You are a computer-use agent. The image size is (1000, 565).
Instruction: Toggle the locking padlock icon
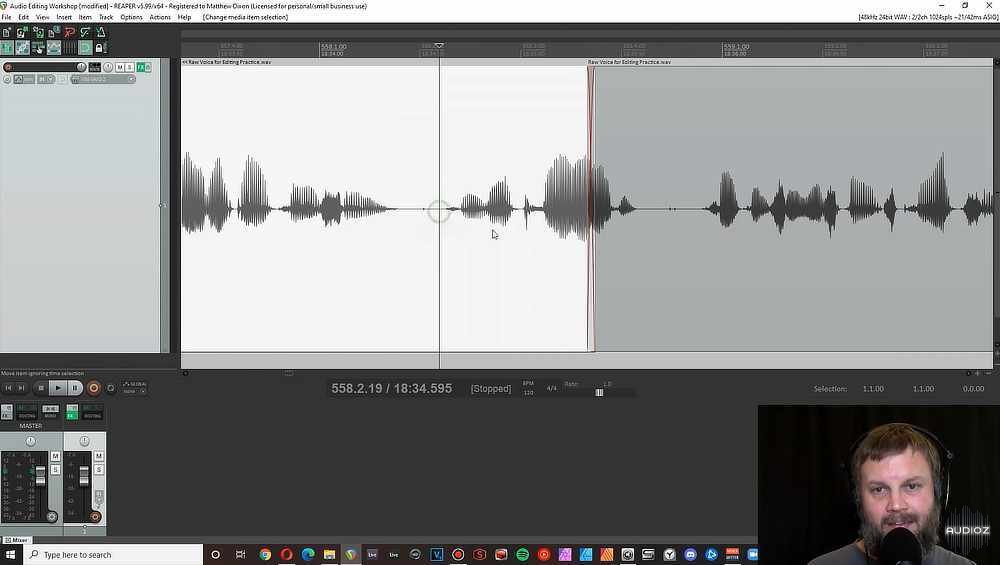[x=100, y=48]
